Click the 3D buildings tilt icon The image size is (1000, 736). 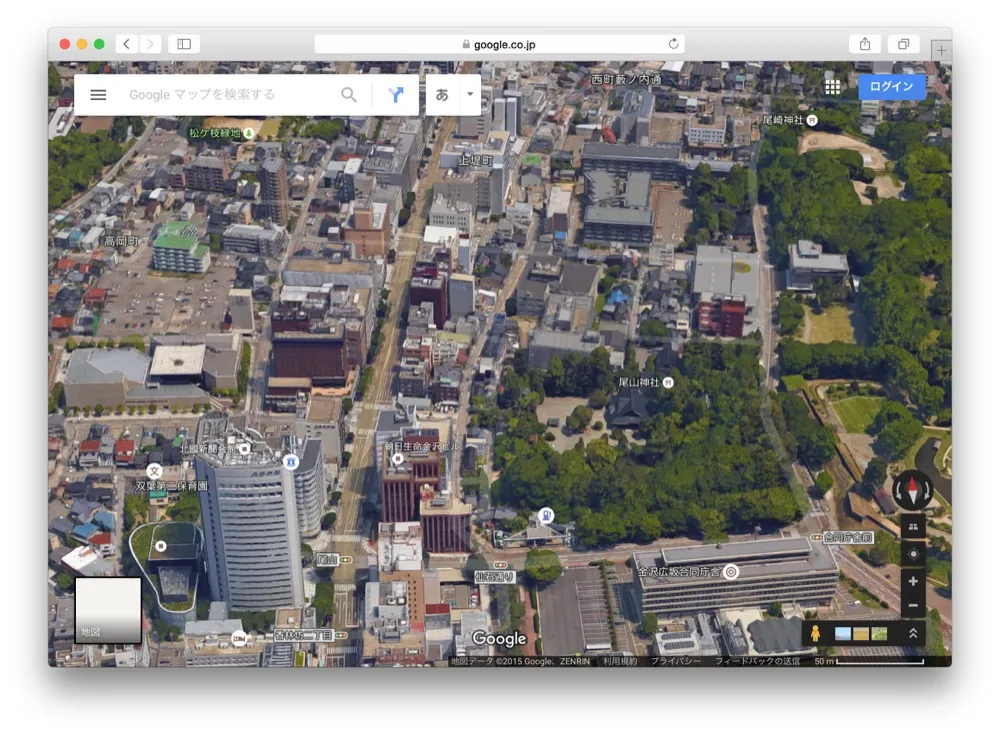(x=913, y=526)
